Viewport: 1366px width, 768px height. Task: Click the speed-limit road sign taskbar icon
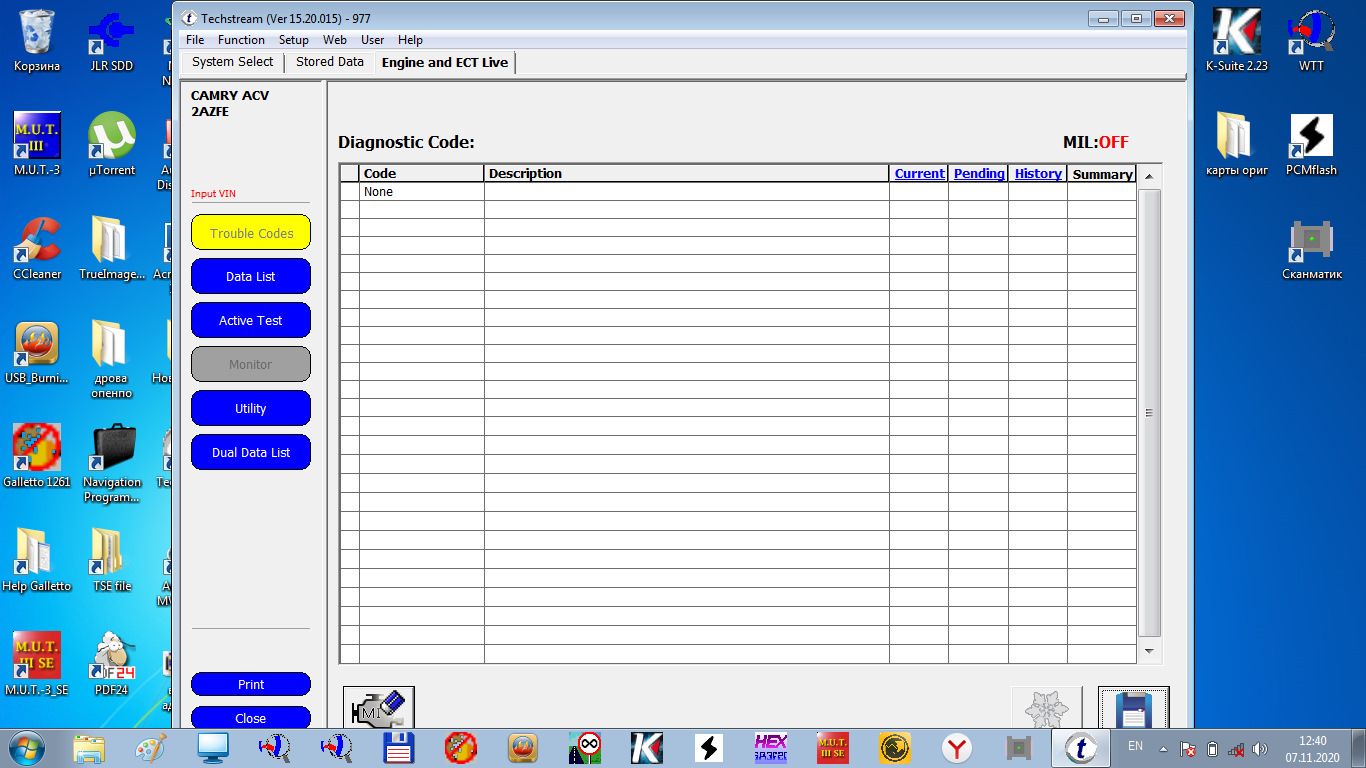click(584, 747)
